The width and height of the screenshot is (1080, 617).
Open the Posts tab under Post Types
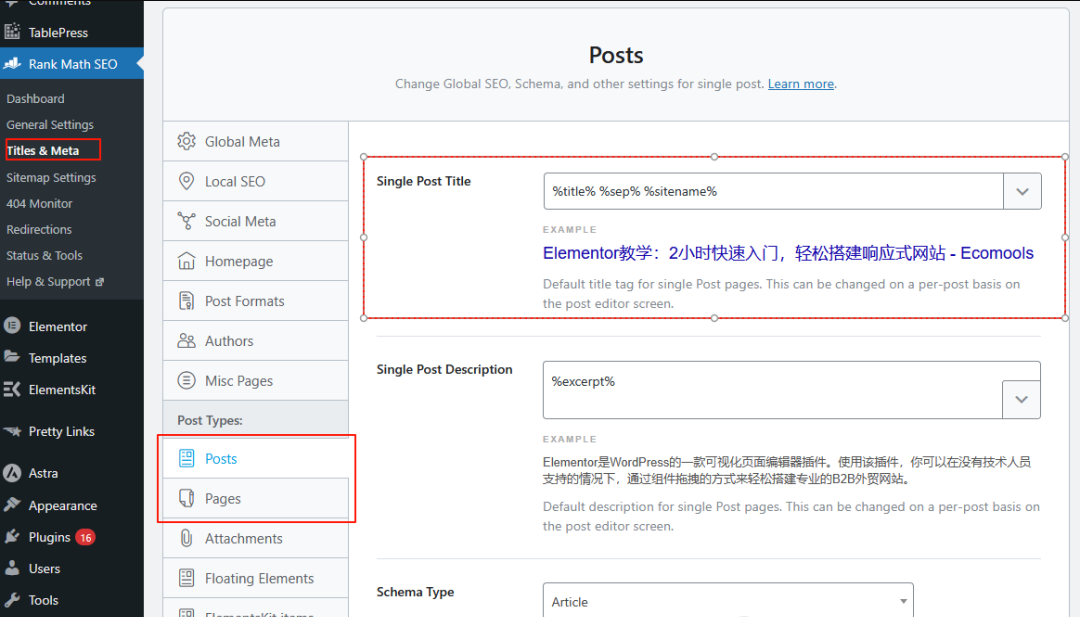tap(221, 459)
